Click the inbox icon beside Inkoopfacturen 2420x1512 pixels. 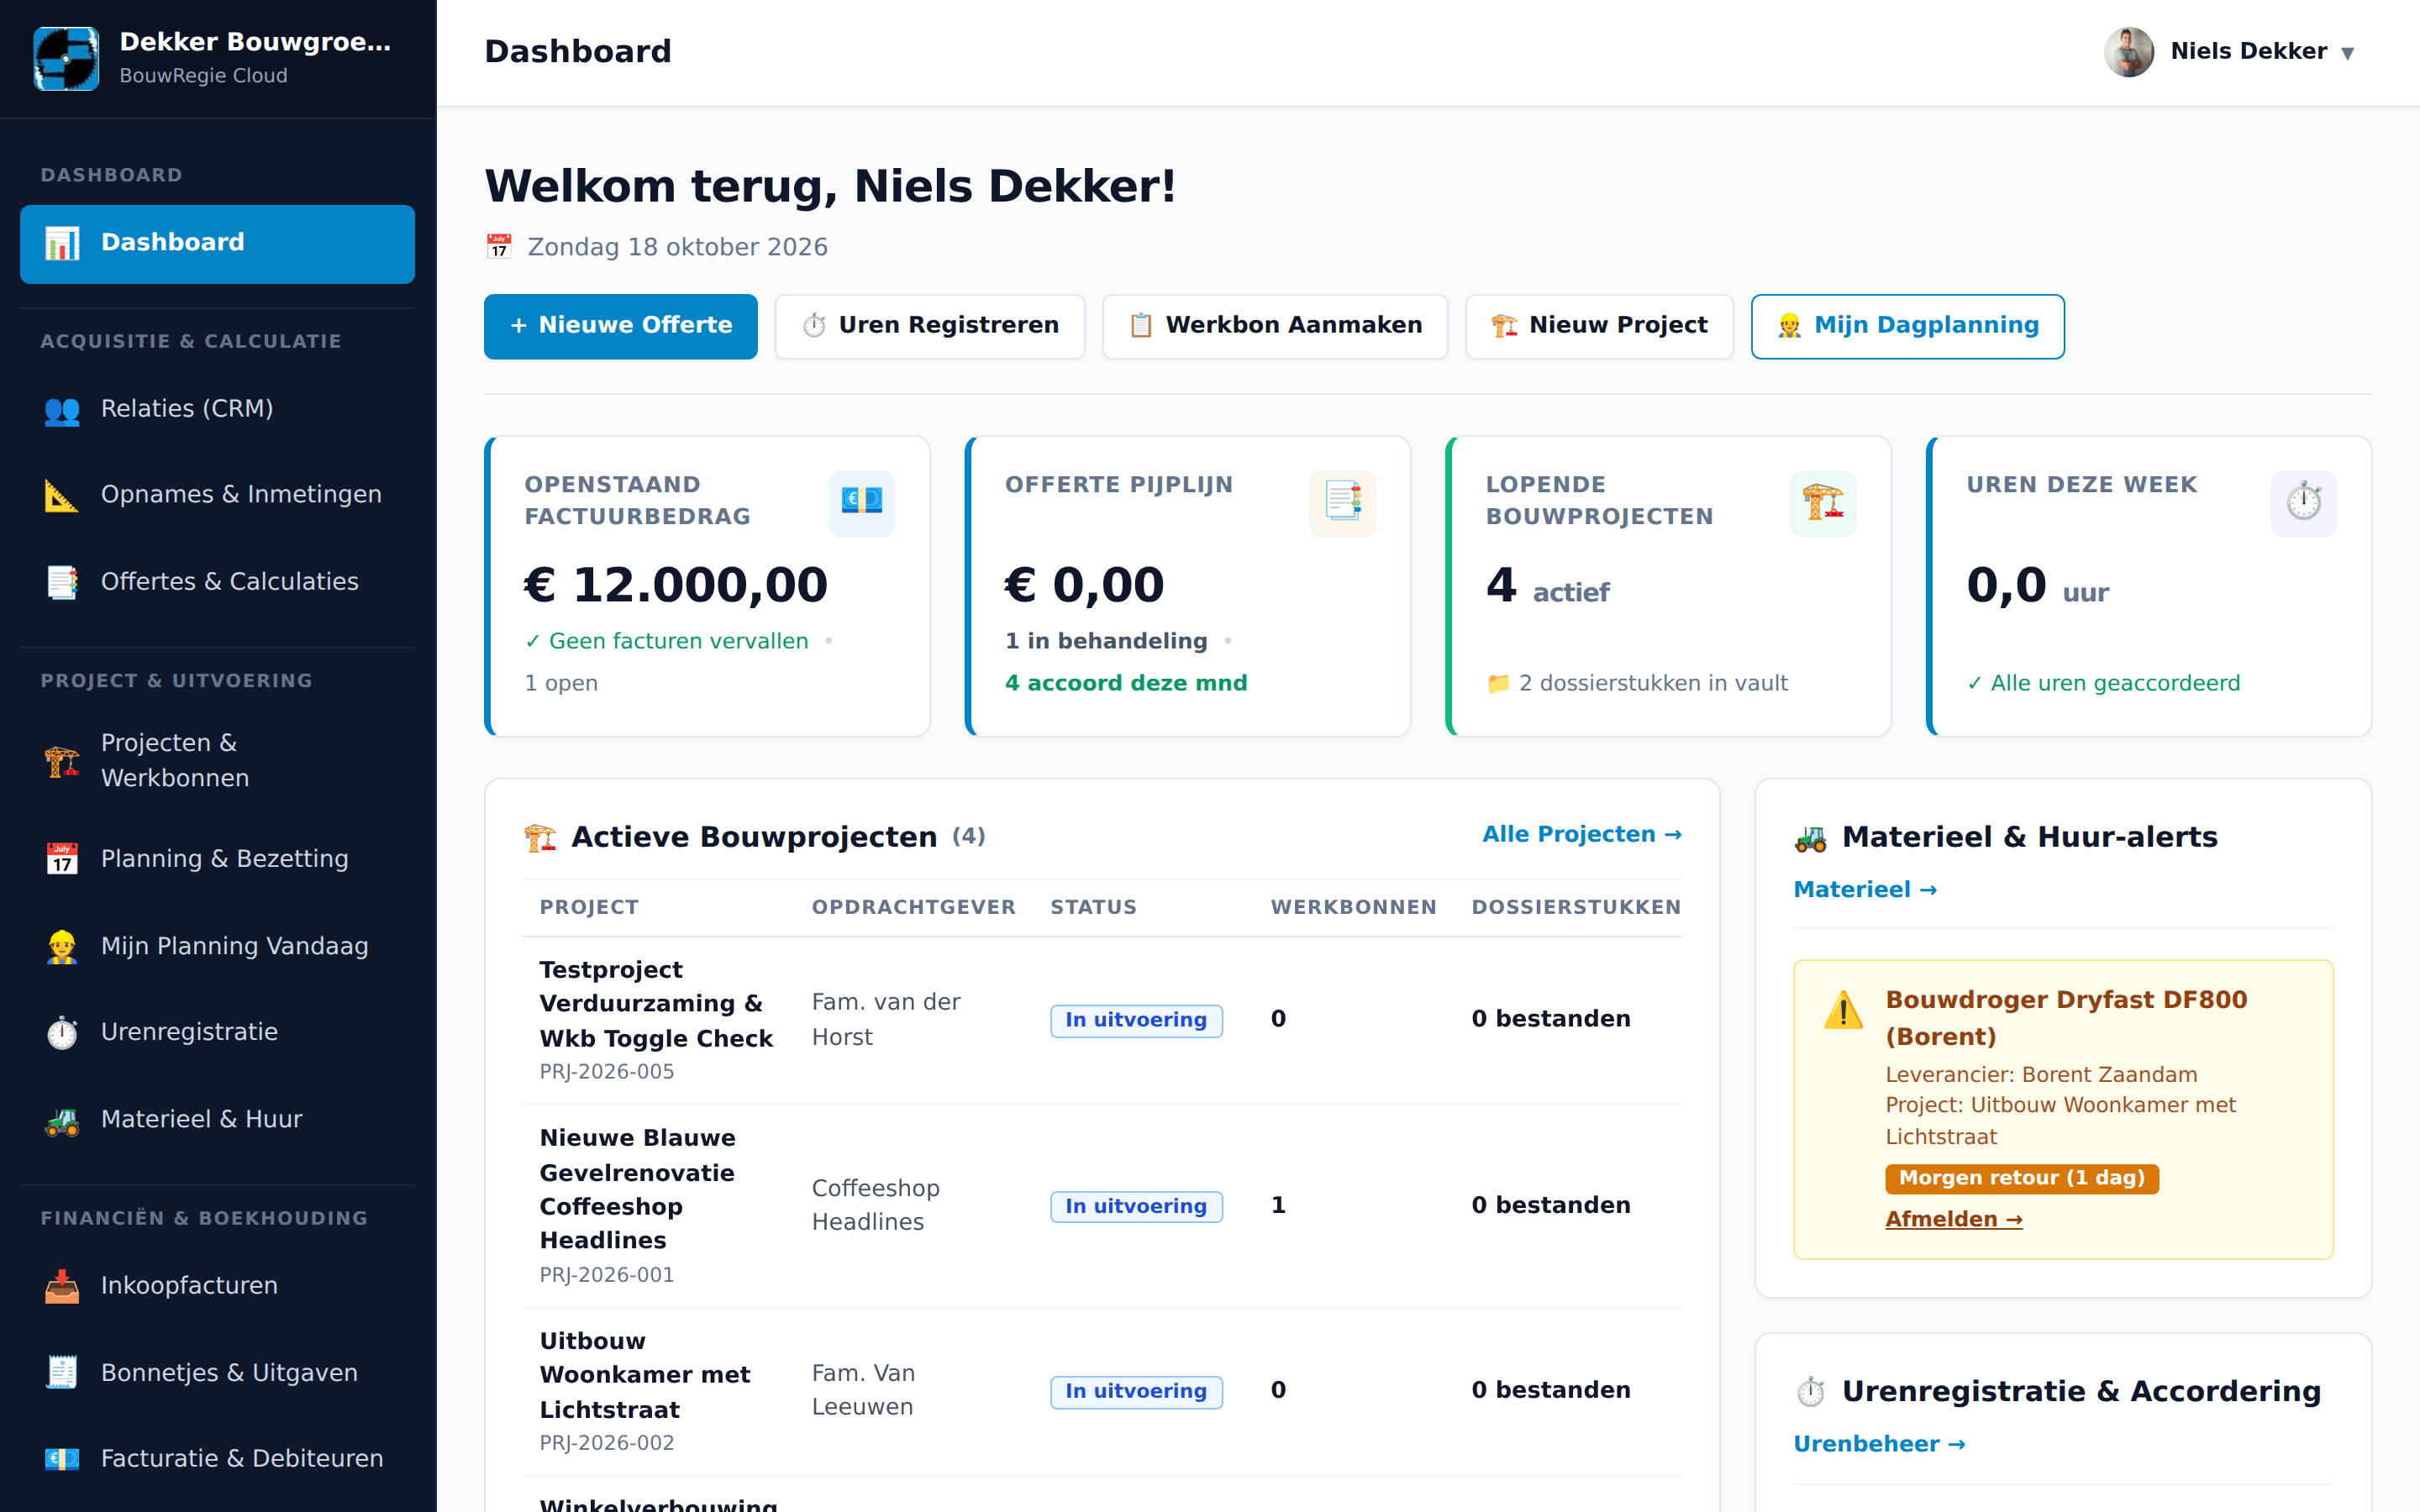(62, 1287)
